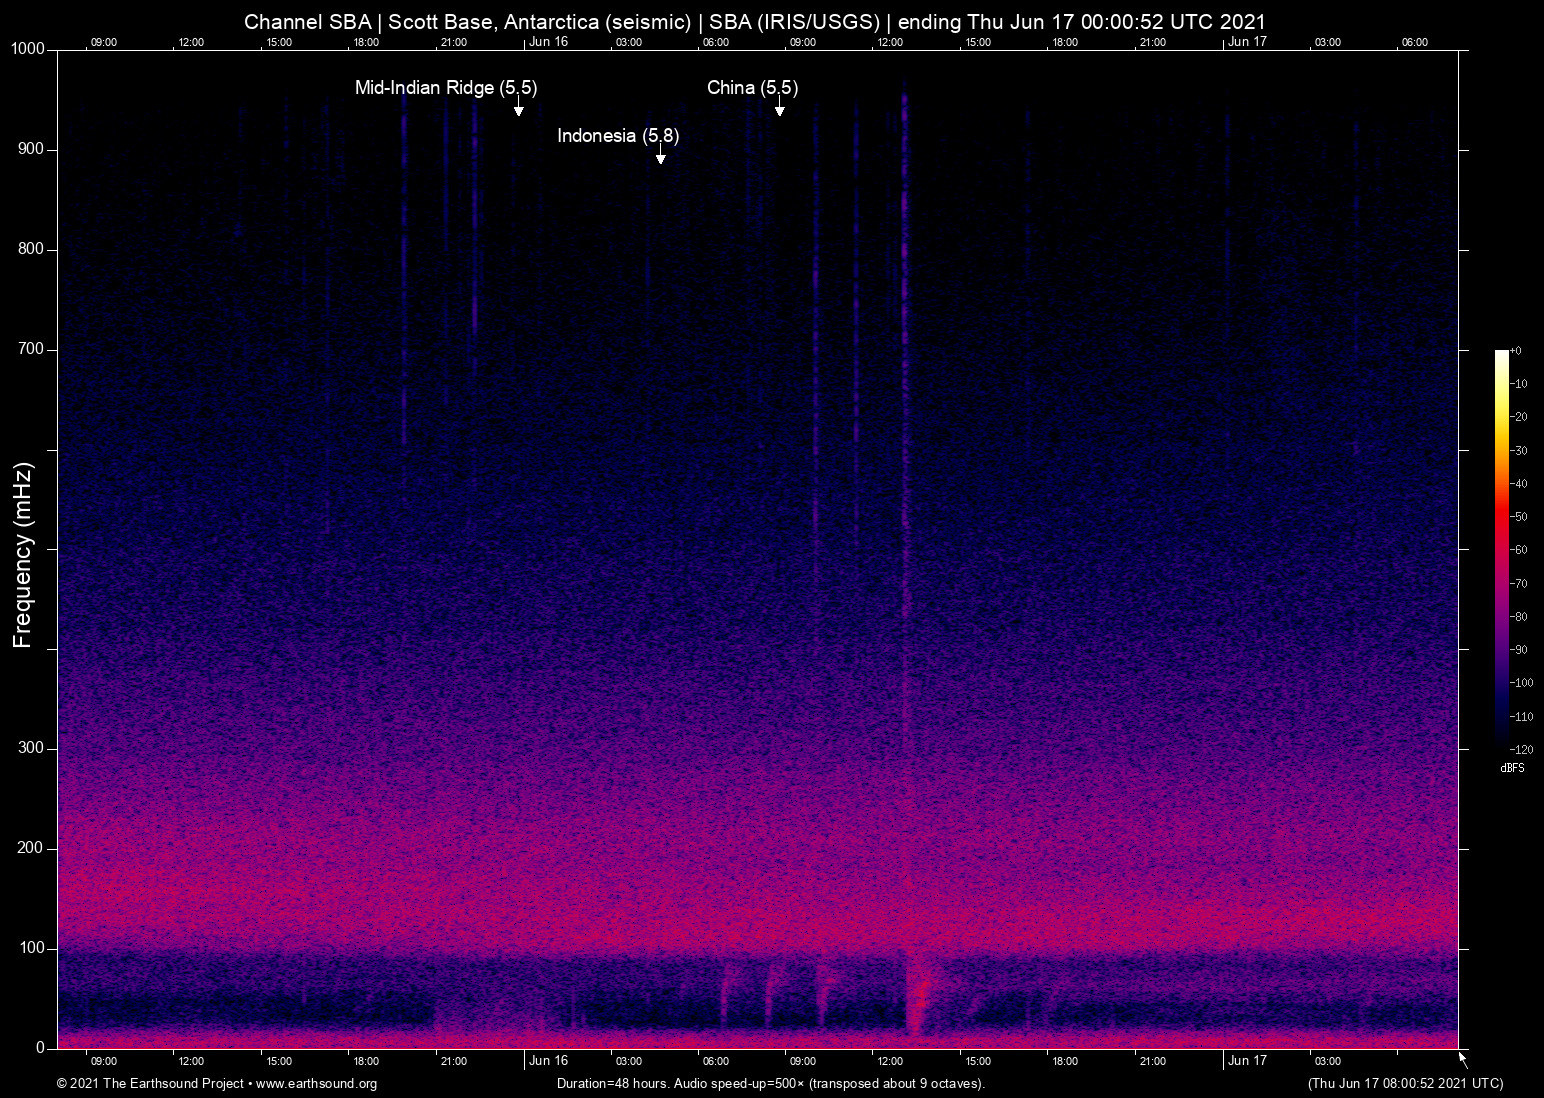Click the arrow marker beneath China (5.5)
The height and width of the screenshot is (1098, 1544).
pos(779,108)
